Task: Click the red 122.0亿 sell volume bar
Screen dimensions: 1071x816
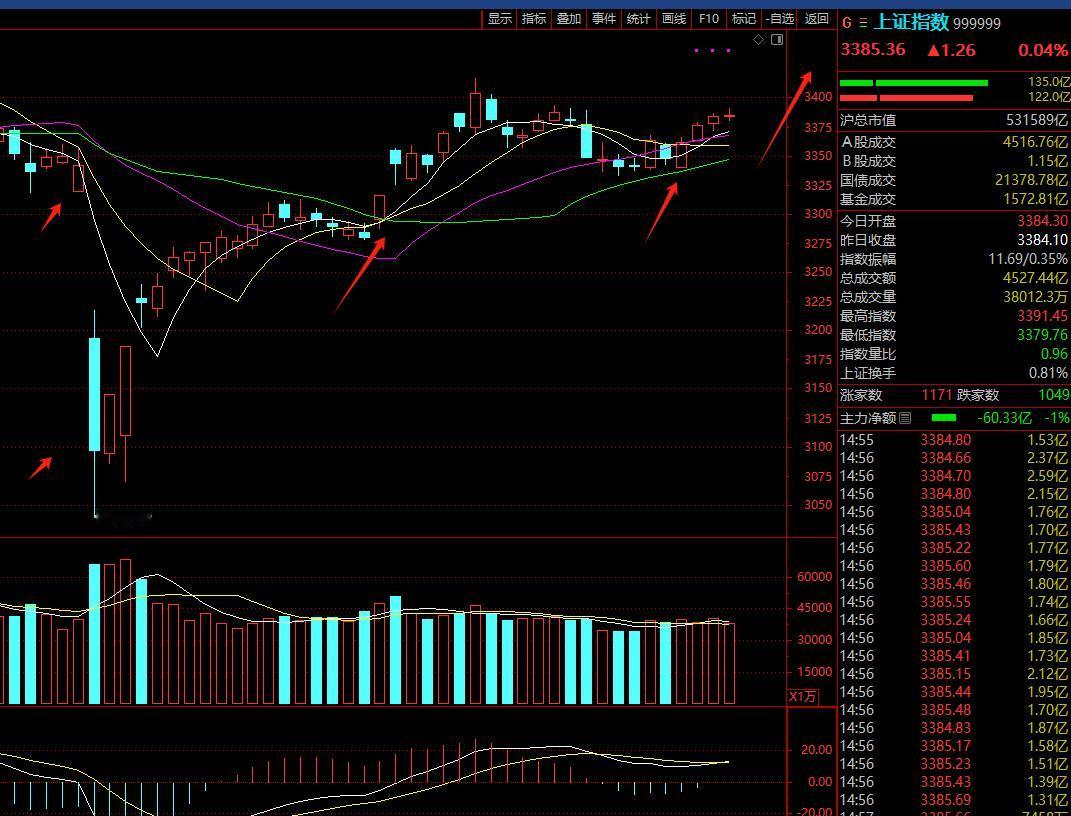Action: pyautogui.click(x=906, y=98)
